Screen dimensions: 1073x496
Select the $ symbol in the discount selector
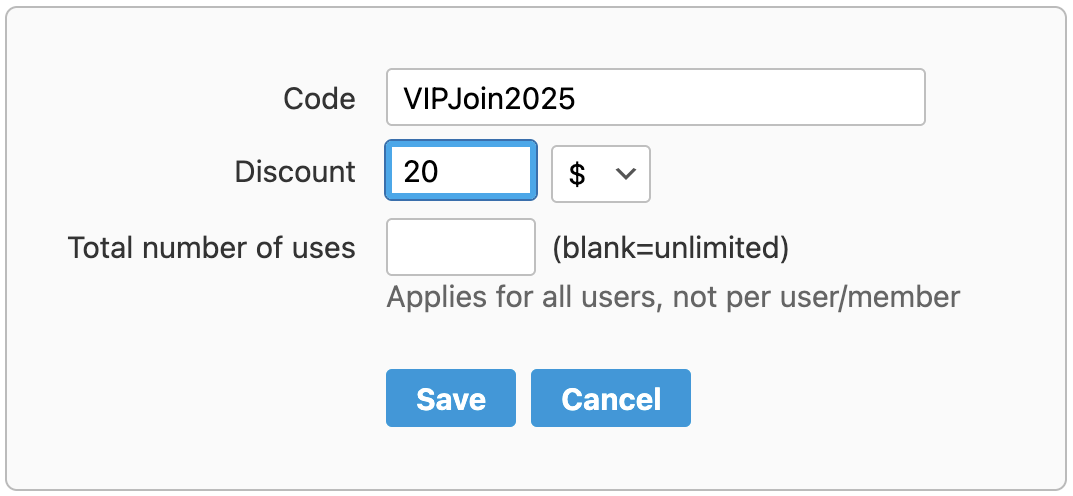[577, 174]
